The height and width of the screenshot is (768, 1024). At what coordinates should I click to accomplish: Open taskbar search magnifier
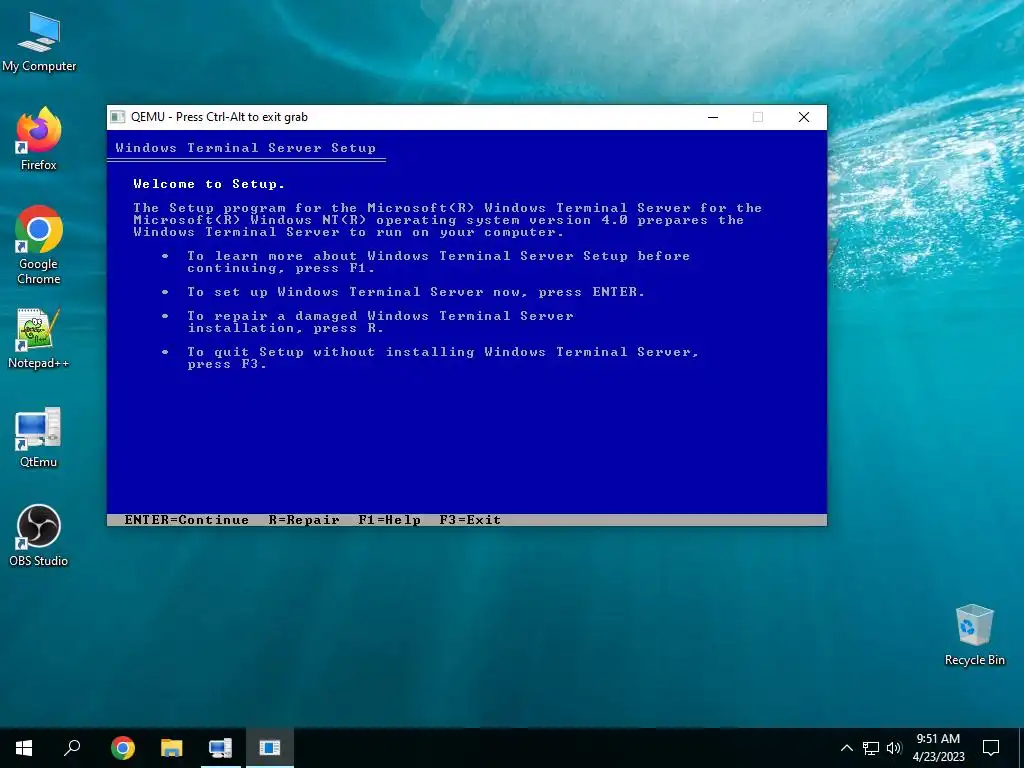click(x=72, y=748)
